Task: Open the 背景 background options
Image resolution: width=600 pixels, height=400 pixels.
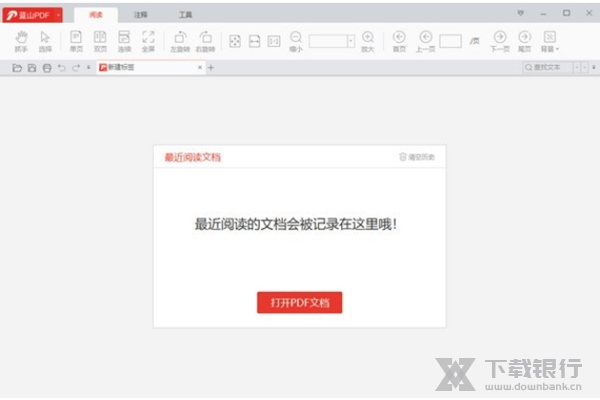Action: [550, 41]
